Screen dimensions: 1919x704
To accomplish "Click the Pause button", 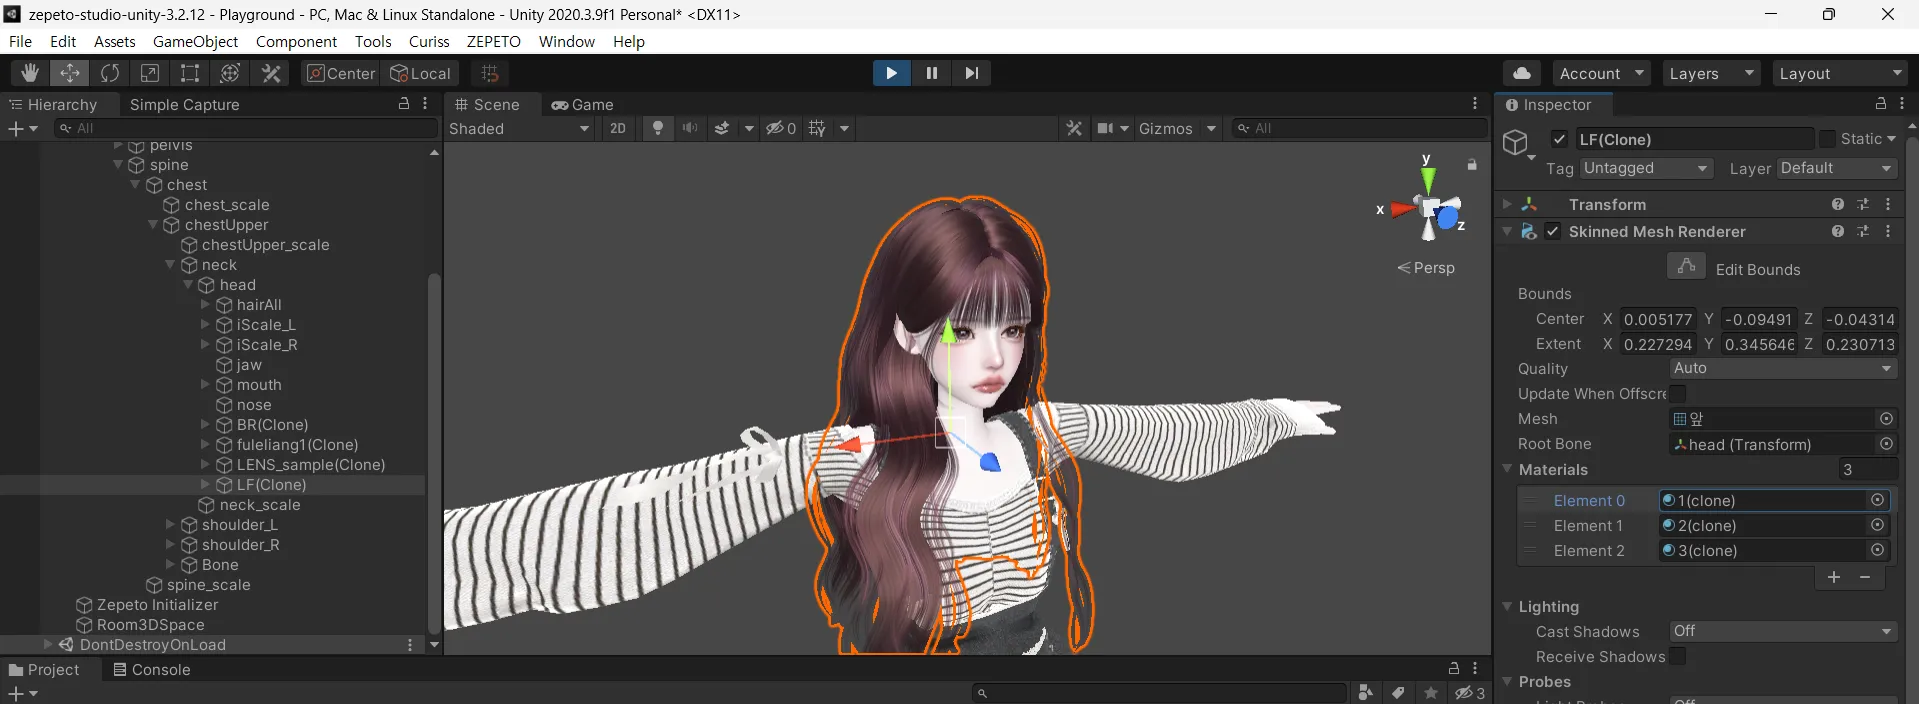I will tap(932, 73).
